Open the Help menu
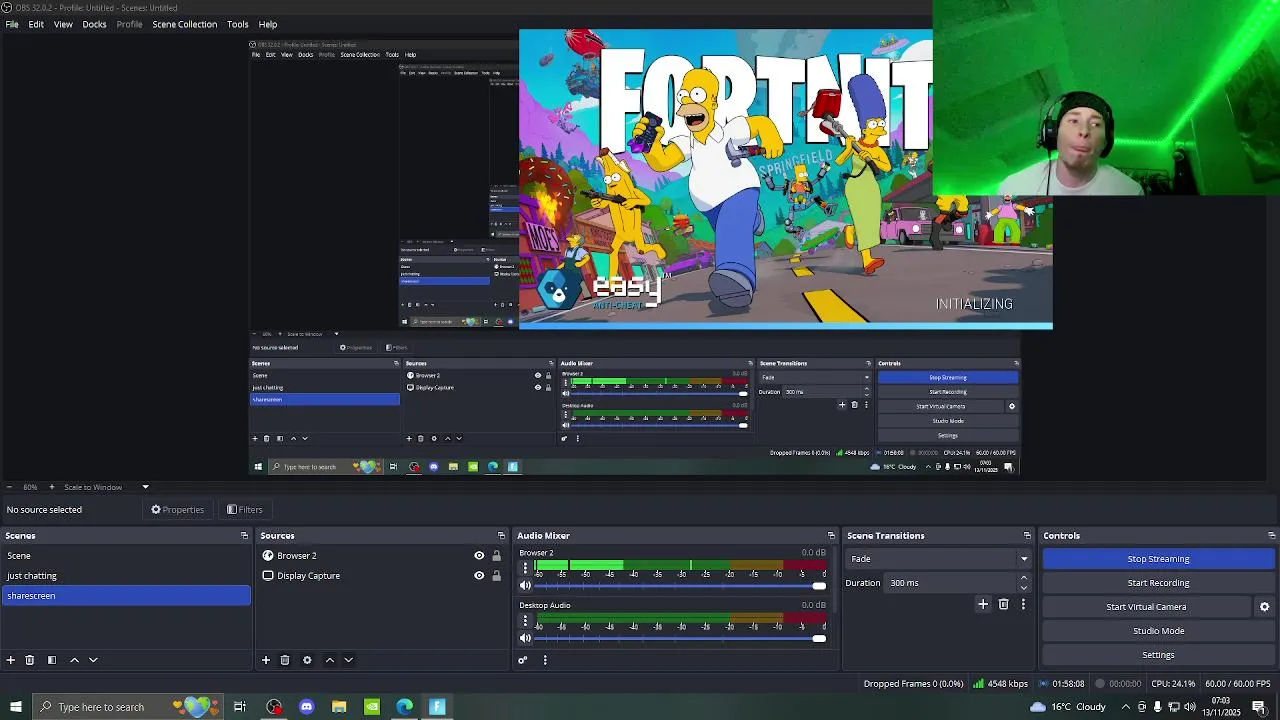This screenshot has height=720, width=1280. click(268, 24)
